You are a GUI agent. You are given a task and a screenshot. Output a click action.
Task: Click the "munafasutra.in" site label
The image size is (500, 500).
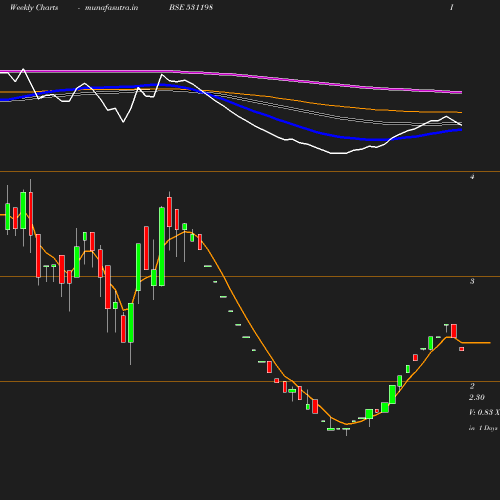tap(111, 8)
